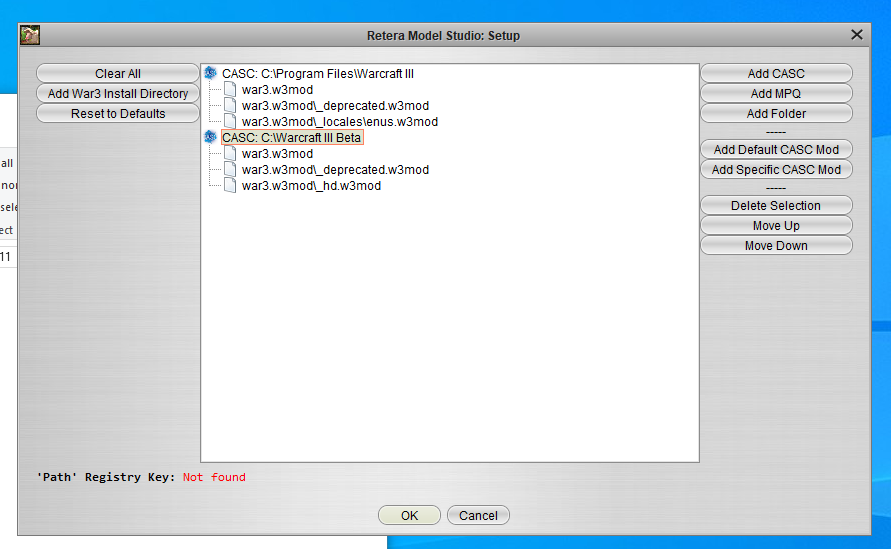891x549 pixels.
Task: Click the 'Path' Registry Key label
Action: pyautogui.click(x=106, y=477)
